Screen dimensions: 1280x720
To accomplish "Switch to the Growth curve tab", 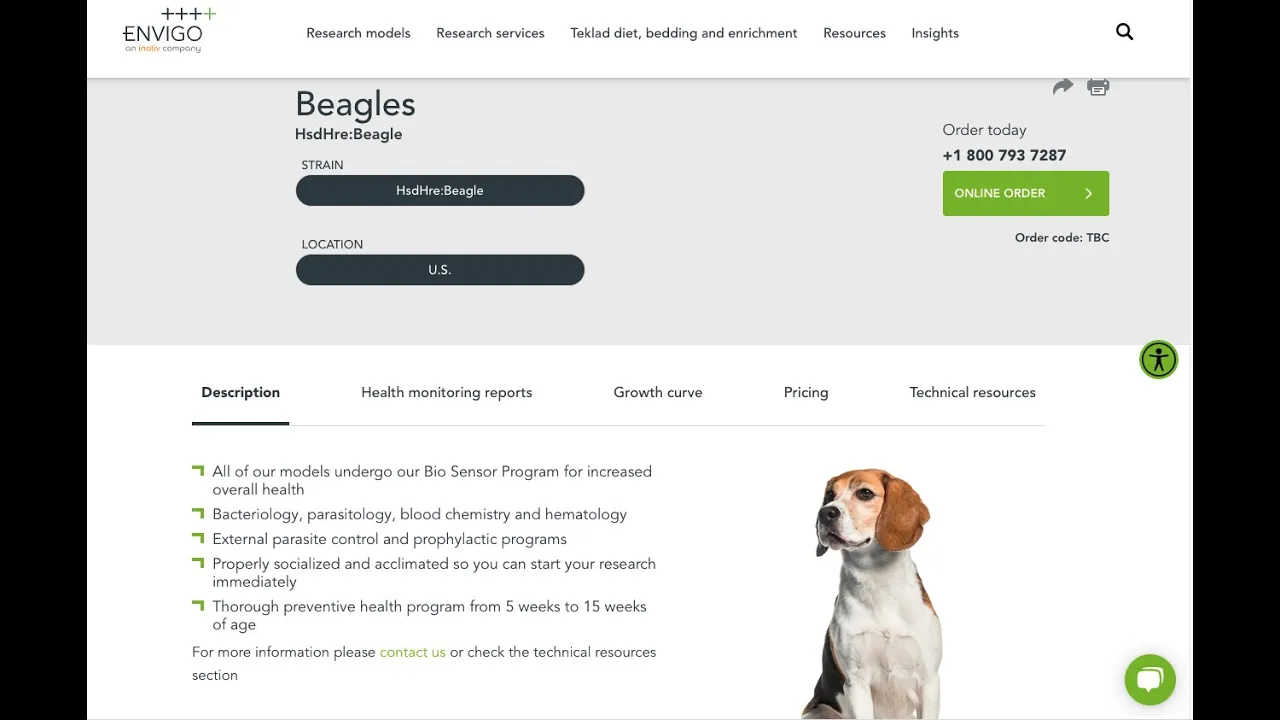I will click(658, 393).
